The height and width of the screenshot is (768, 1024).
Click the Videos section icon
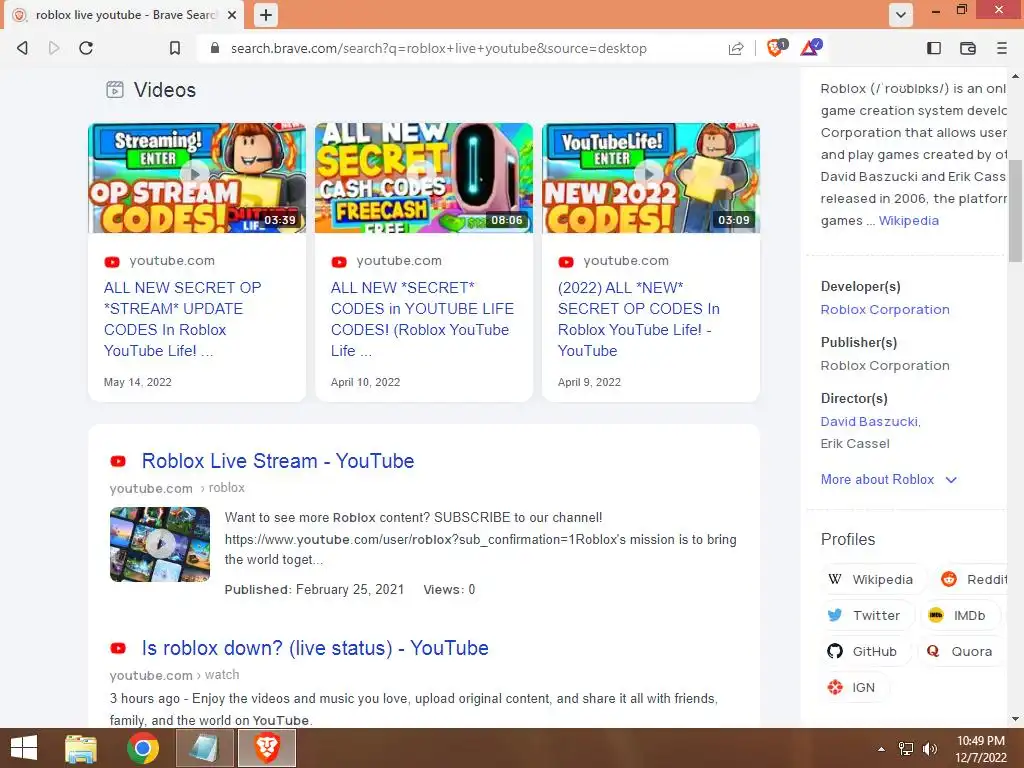pos(114,89)
